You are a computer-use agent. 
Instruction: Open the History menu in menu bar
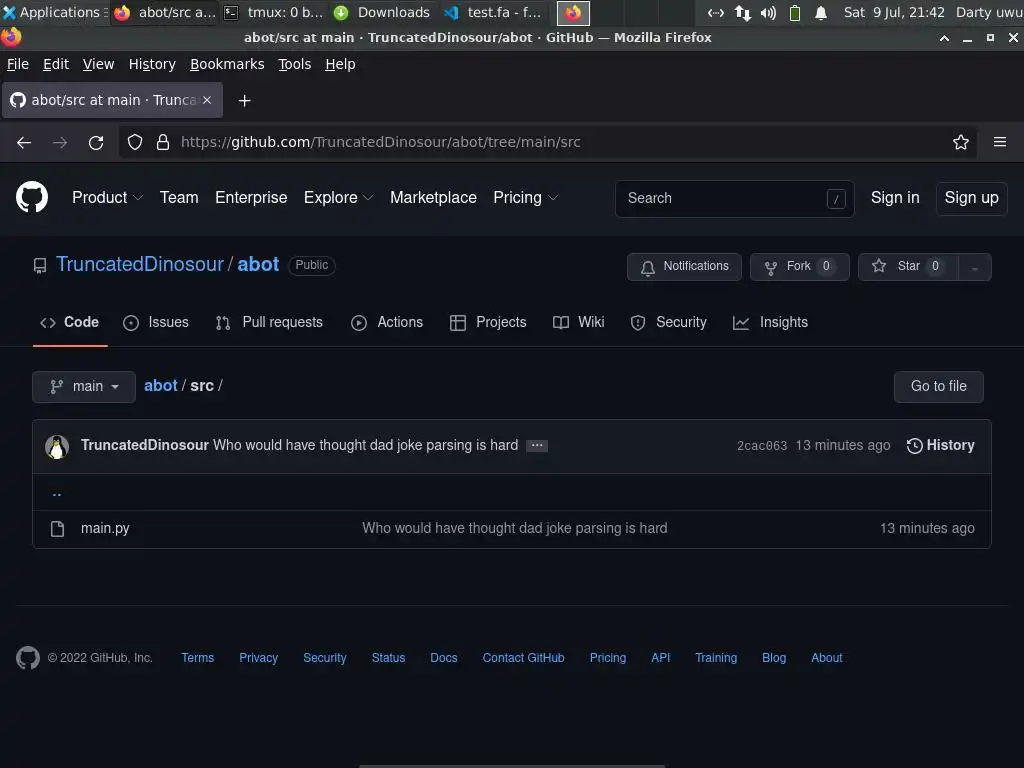[152, 64]
